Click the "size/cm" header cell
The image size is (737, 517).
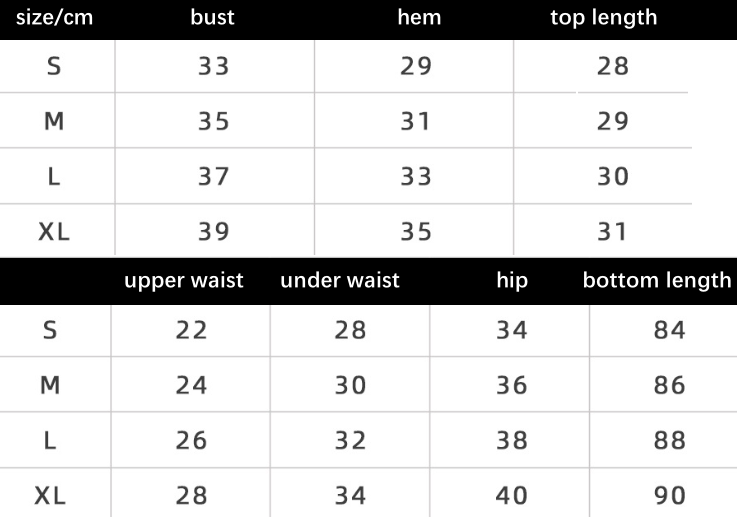click(54, 17)
